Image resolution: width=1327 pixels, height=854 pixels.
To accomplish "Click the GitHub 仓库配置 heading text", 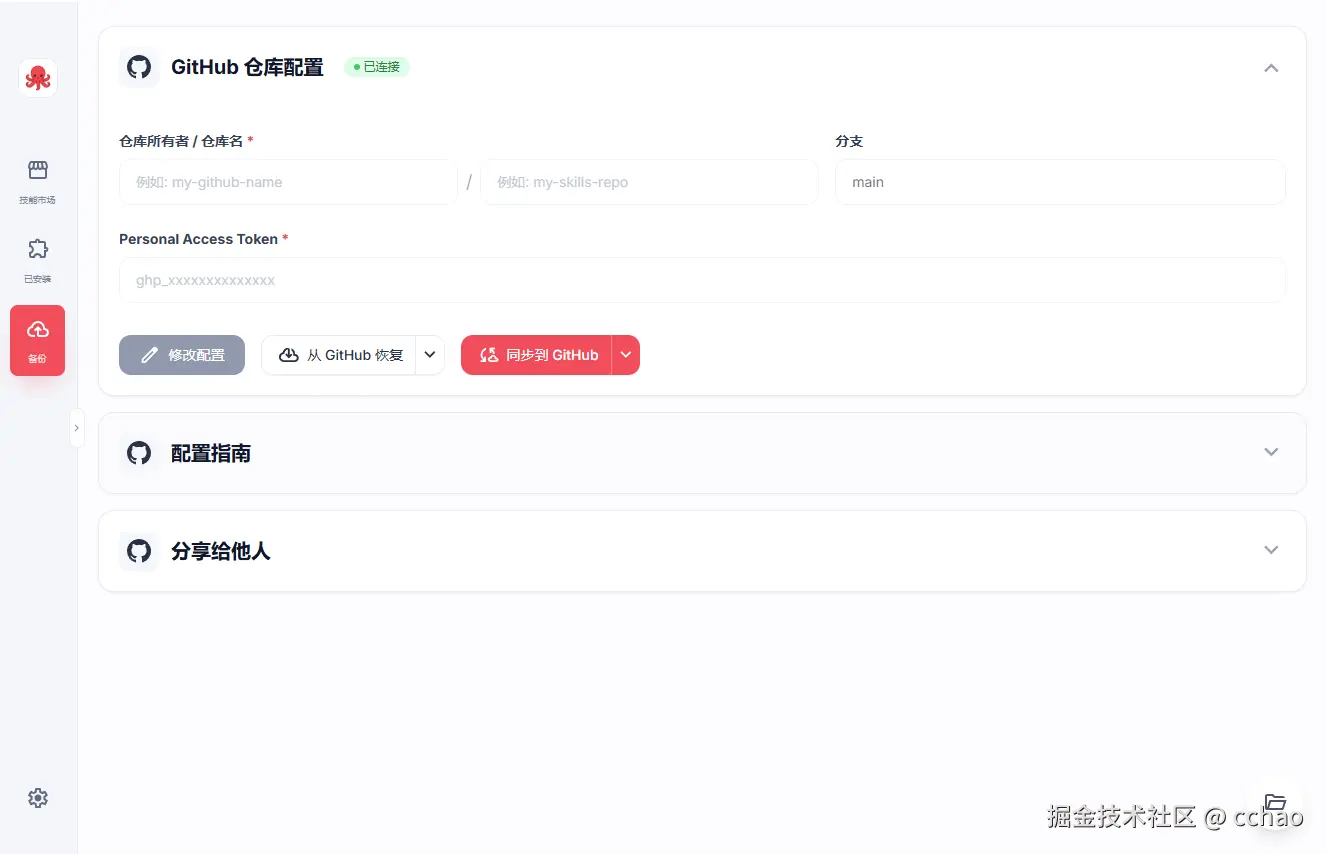I will pos(247,67).
